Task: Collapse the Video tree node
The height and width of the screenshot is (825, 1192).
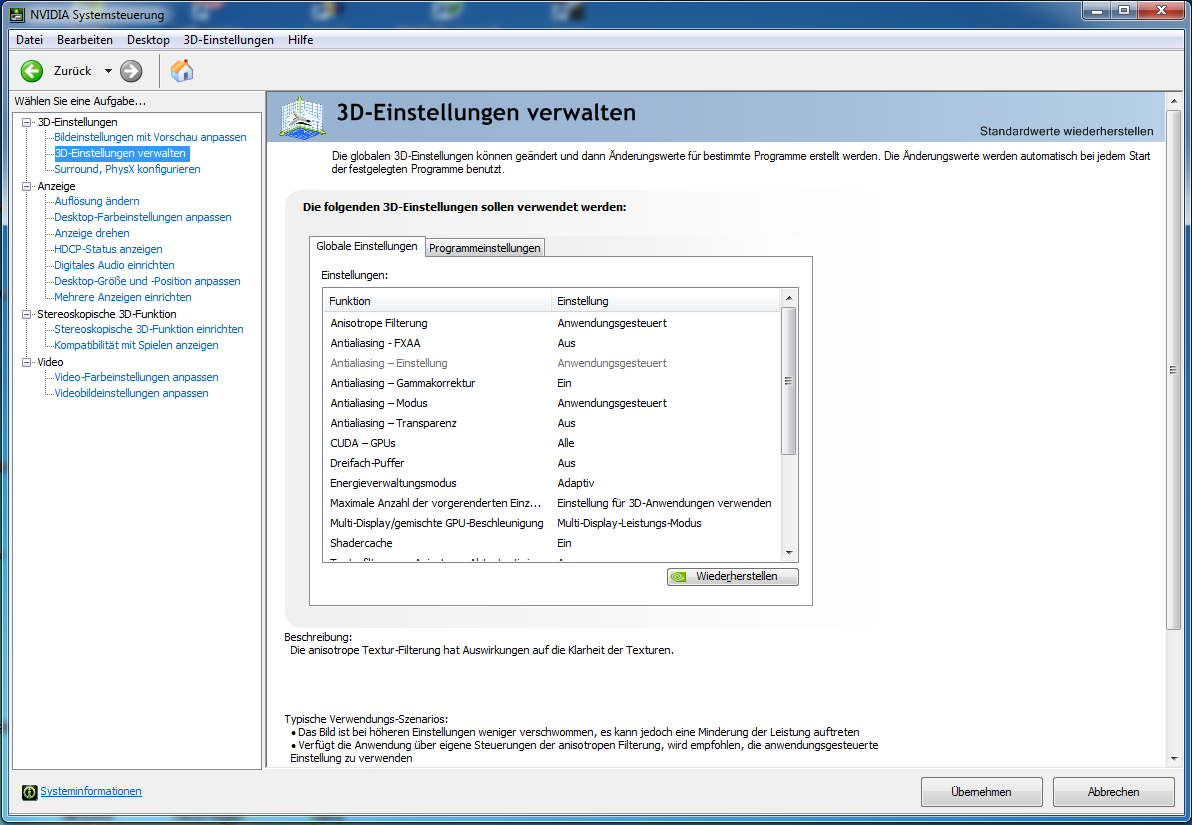Action: 27,363
